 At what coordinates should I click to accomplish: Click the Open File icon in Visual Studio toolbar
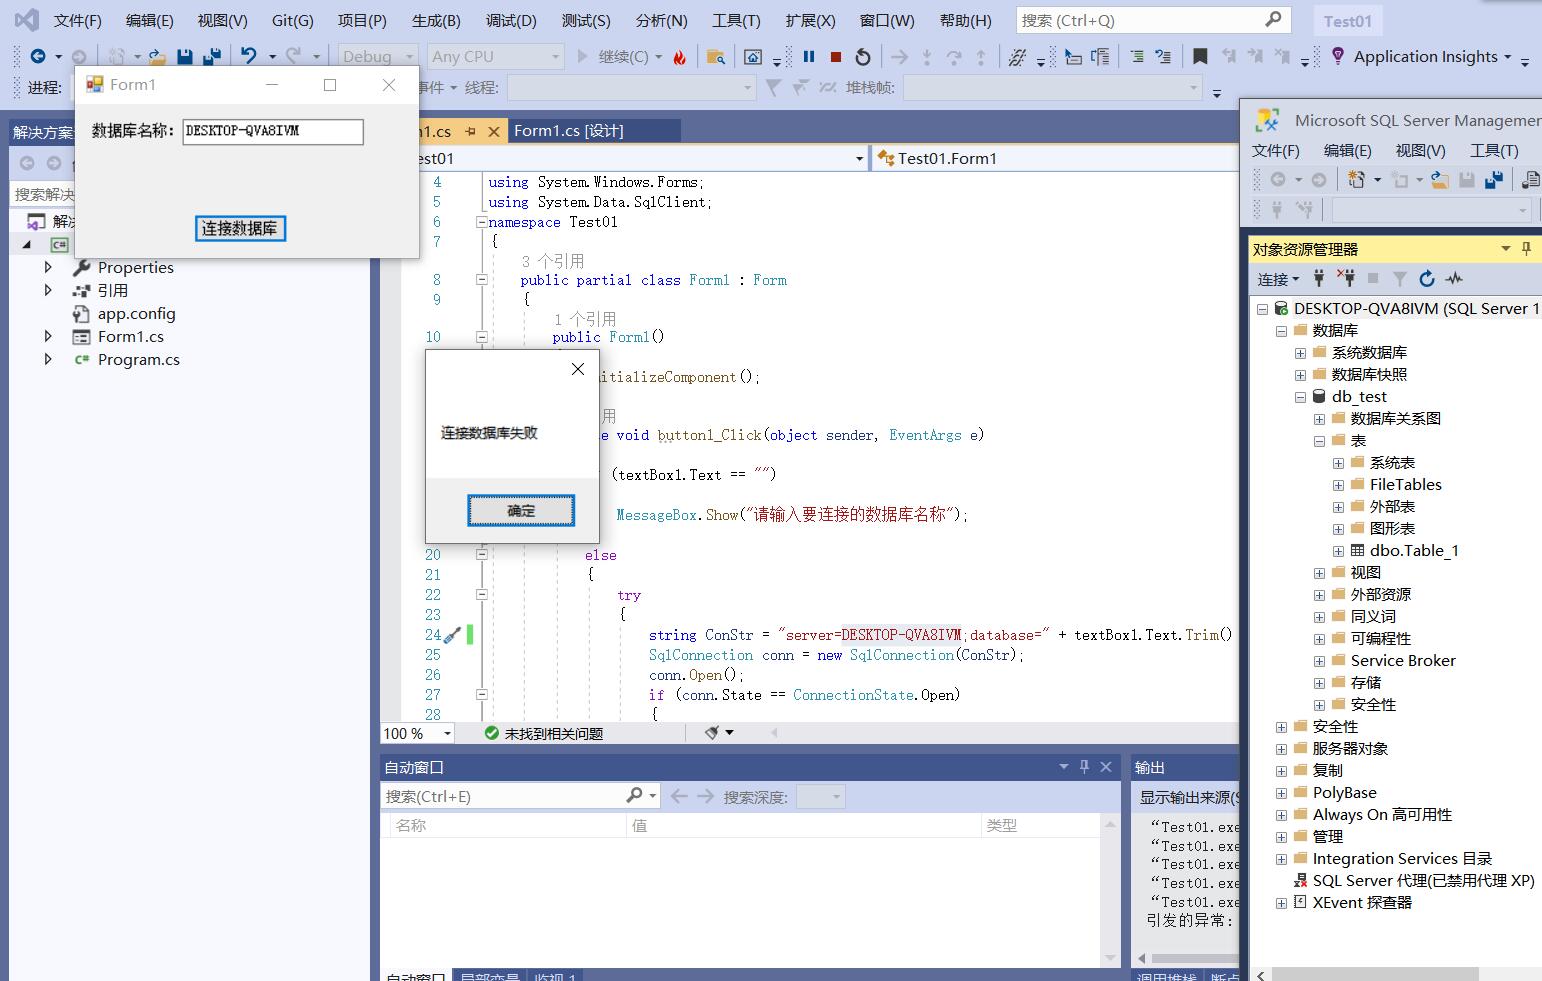click(157, 57)
